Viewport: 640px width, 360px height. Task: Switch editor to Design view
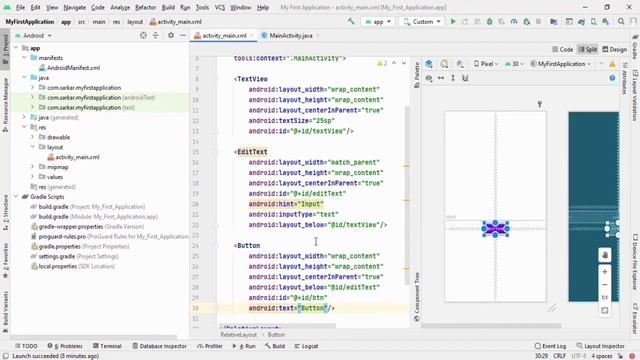coord(614,49)
